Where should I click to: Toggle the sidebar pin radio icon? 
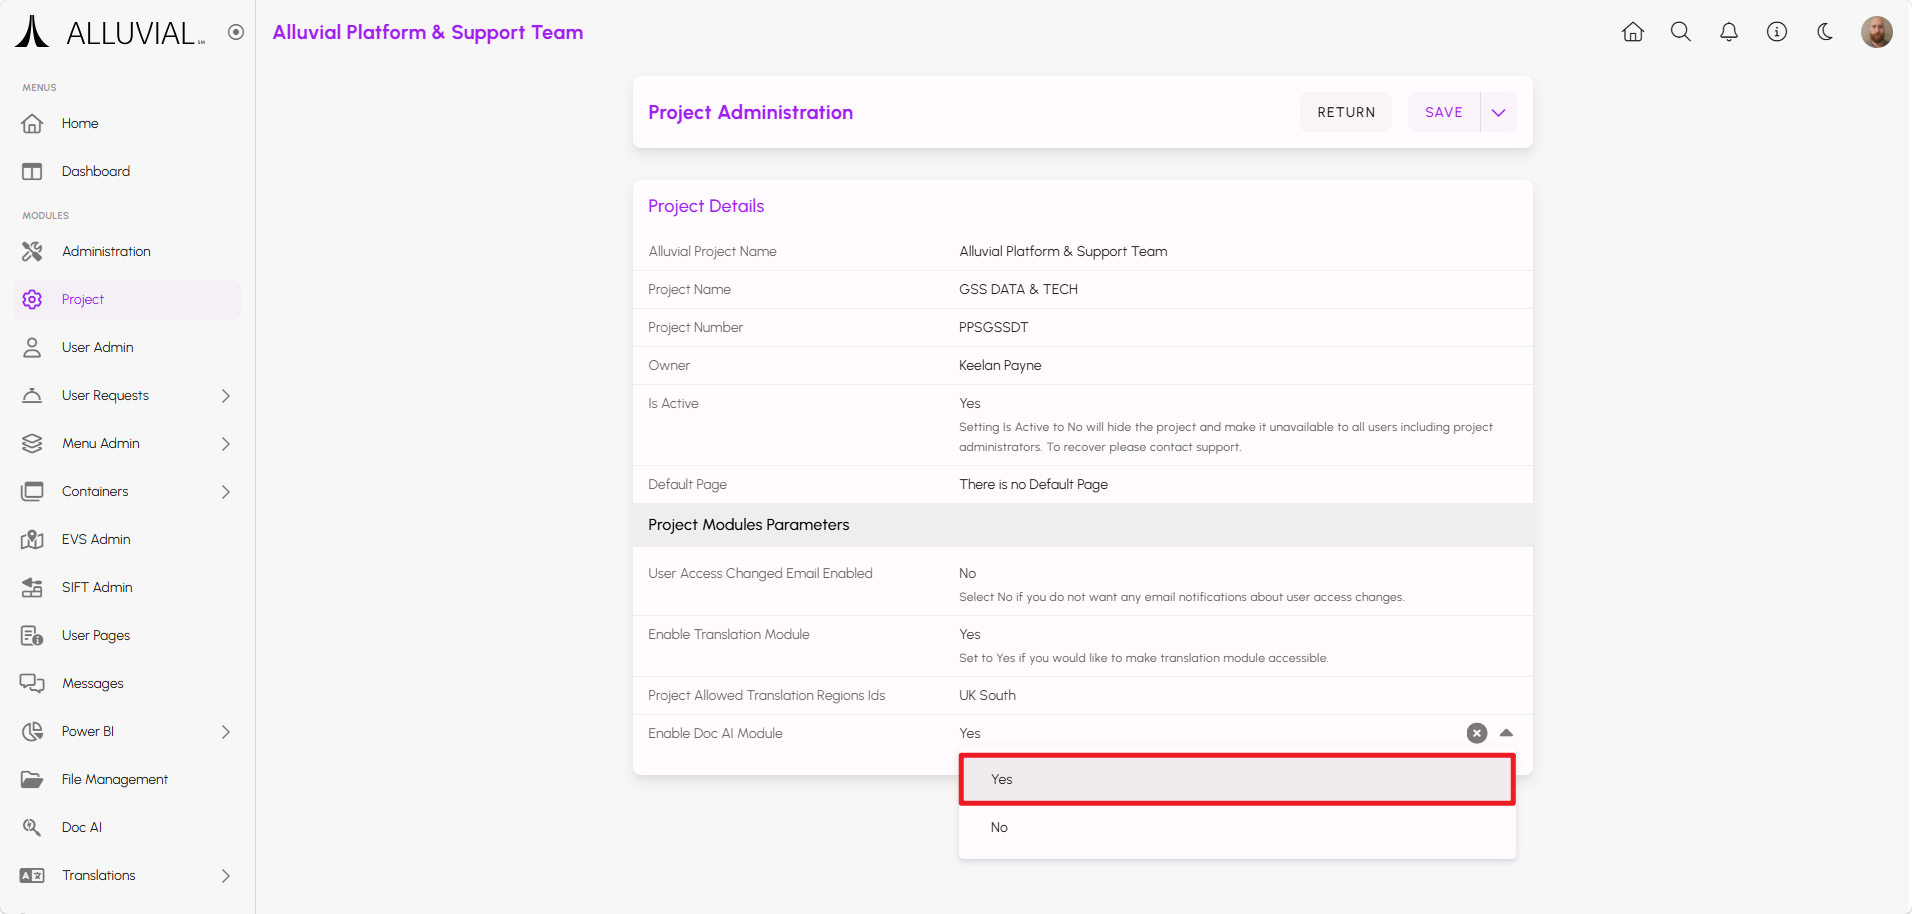(236, 32)
